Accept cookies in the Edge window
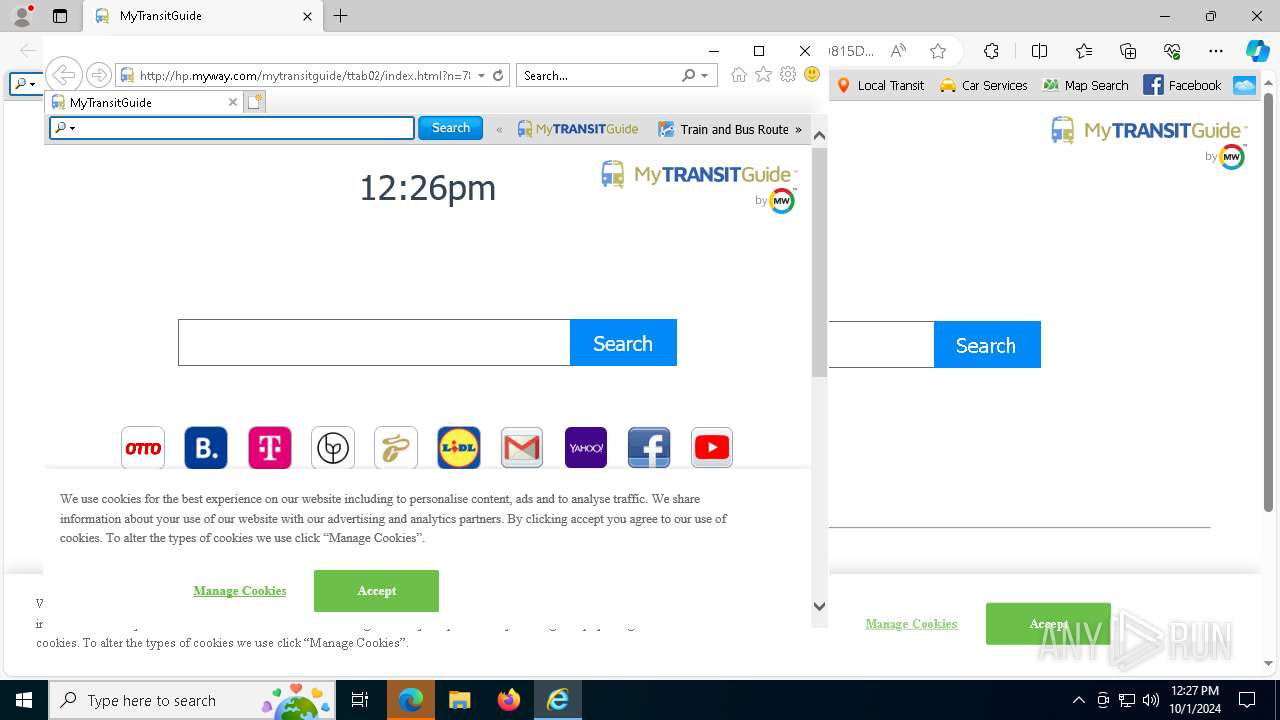Image resolution: width=1280 pixels, height=720 pixels. (1048, 624)
